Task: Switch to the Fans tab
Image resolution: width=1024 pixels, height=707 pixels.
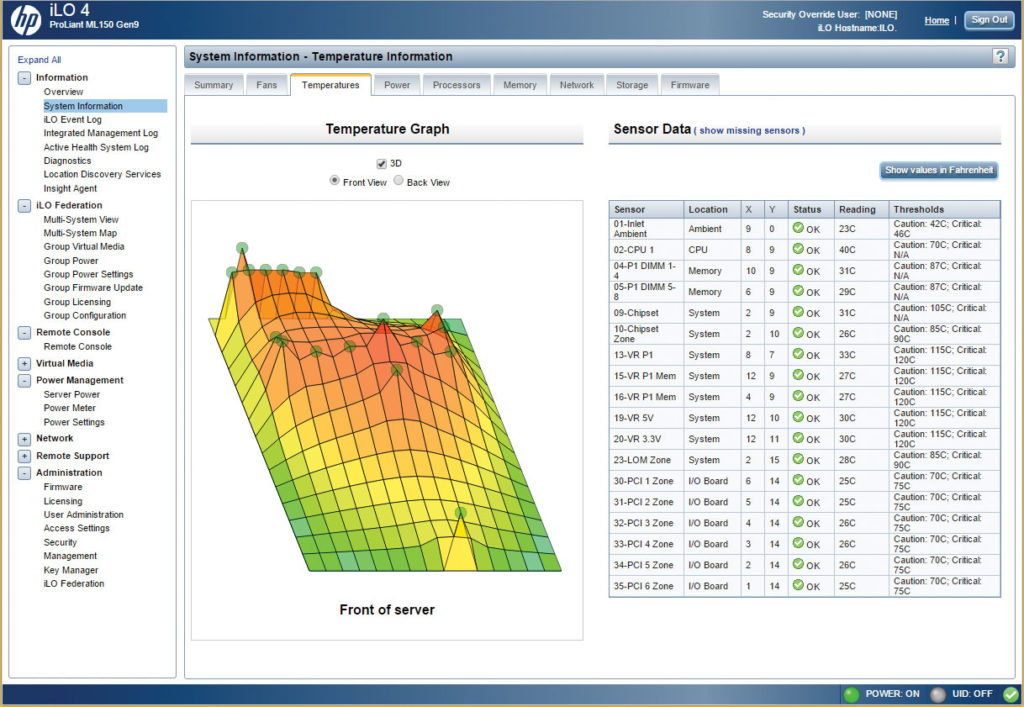Action: [x=266, y=85]
